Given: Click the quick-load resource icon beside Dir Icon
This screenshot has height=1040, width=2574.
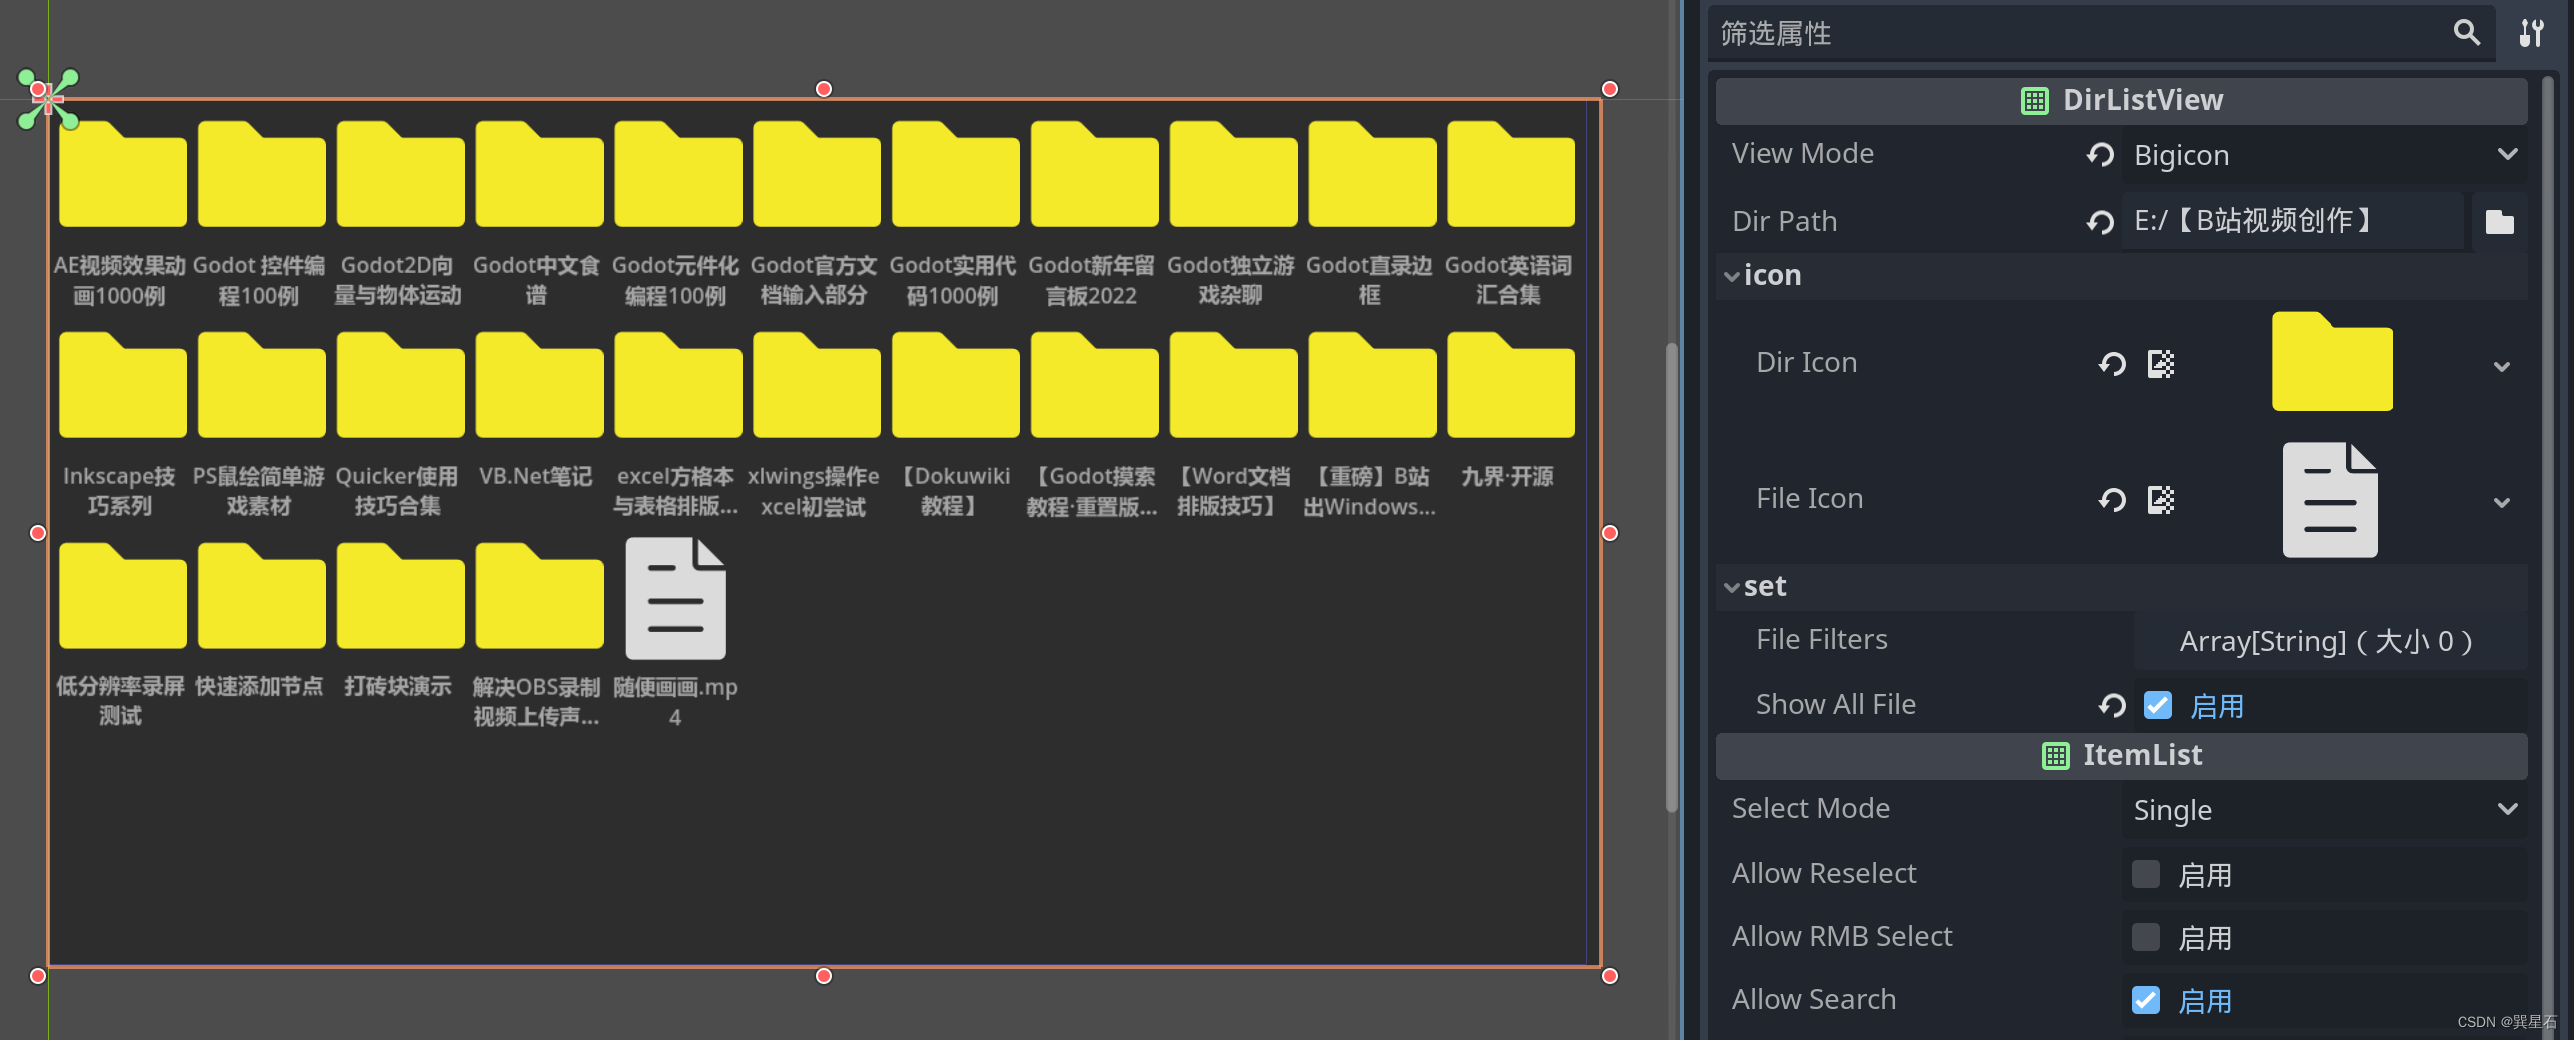Looking at the screenshot, I should pyautogui.click(x=2161, y=364).
